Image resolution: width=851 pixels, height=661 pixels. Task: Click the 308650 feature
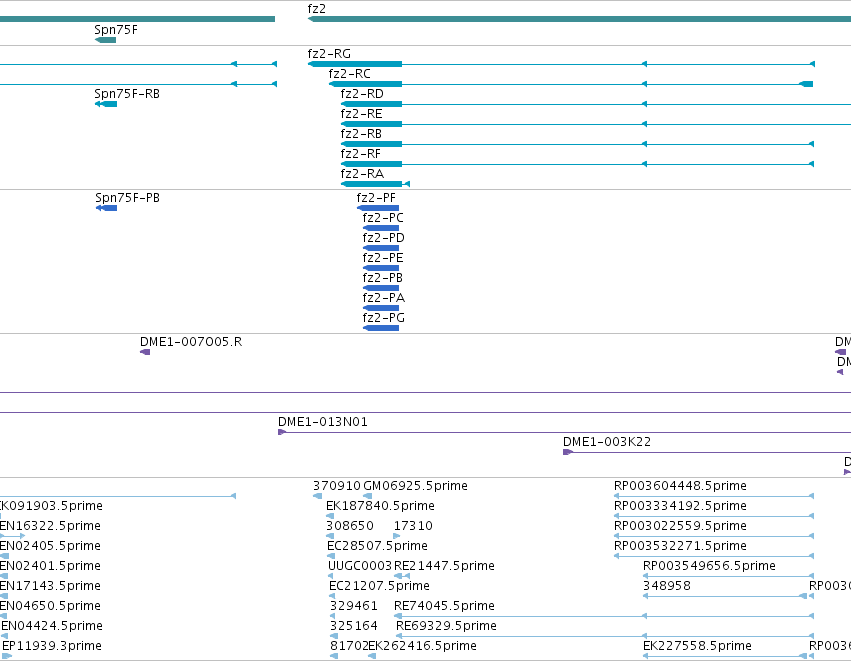click(x=330, y=536)
